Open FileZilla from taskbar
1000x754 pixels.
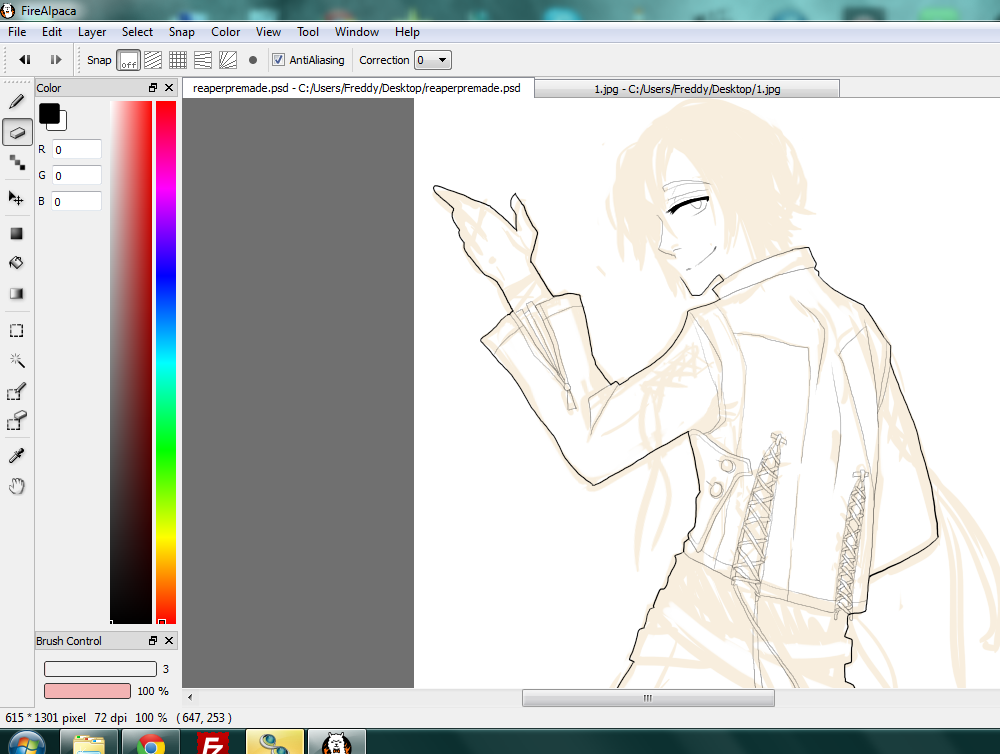tap(212, 744)
